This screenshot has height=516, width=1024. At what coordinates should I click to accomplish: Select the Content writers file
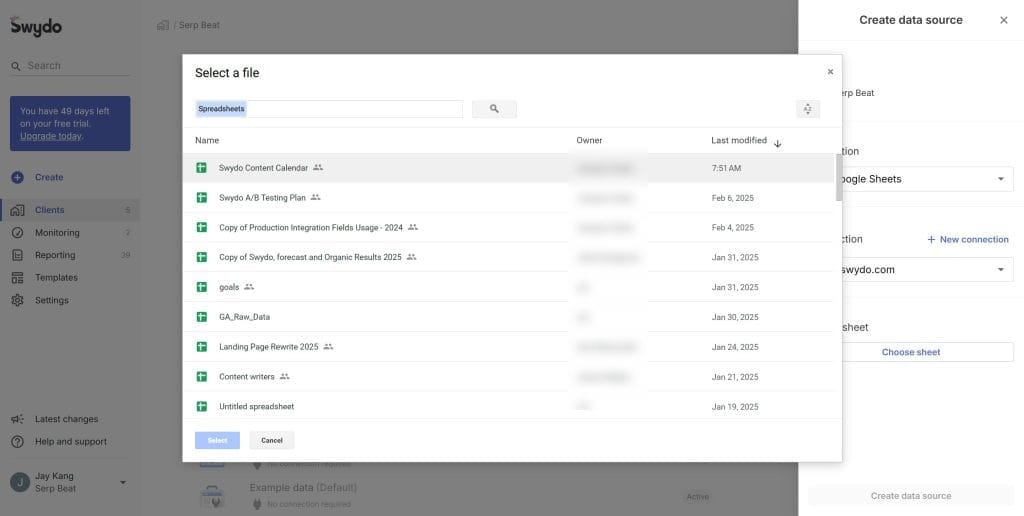coord(509,376)
